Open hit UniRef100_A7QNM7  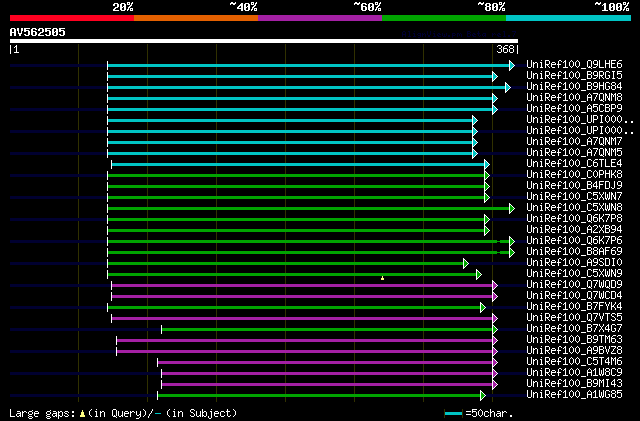click(x=574, y=142)
